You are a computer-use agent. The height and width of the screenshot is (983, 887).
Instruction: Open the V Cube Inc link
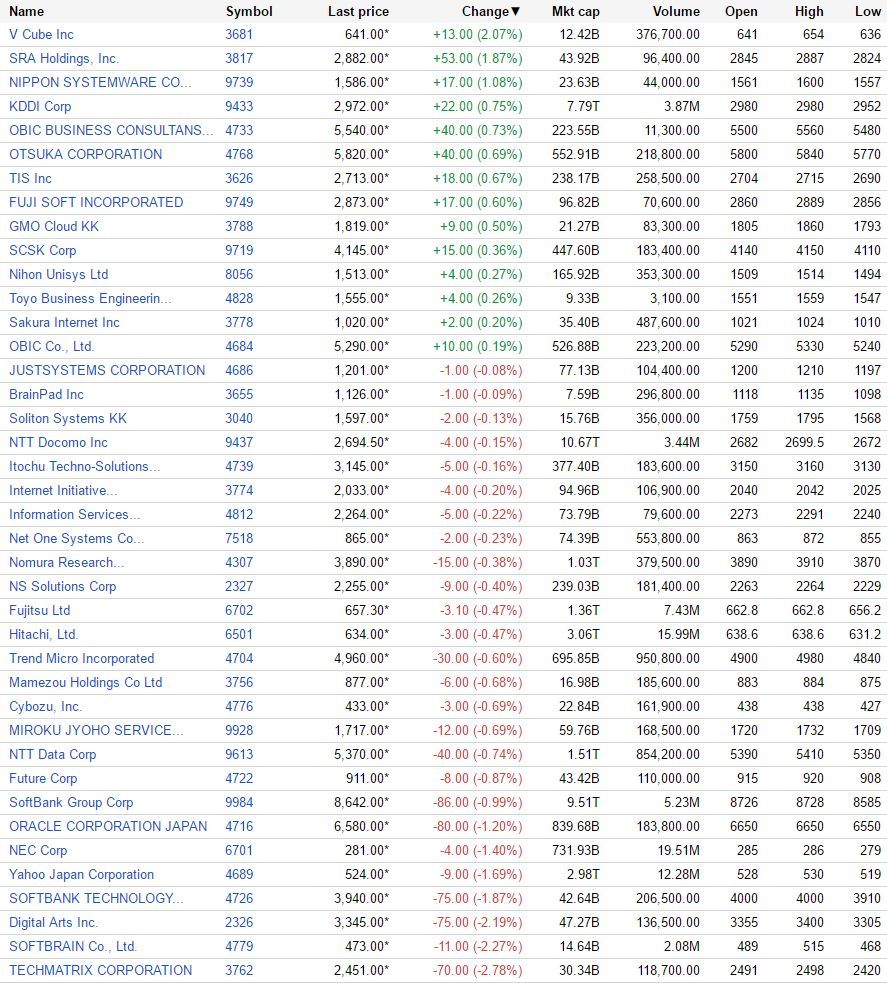(41, 34)
